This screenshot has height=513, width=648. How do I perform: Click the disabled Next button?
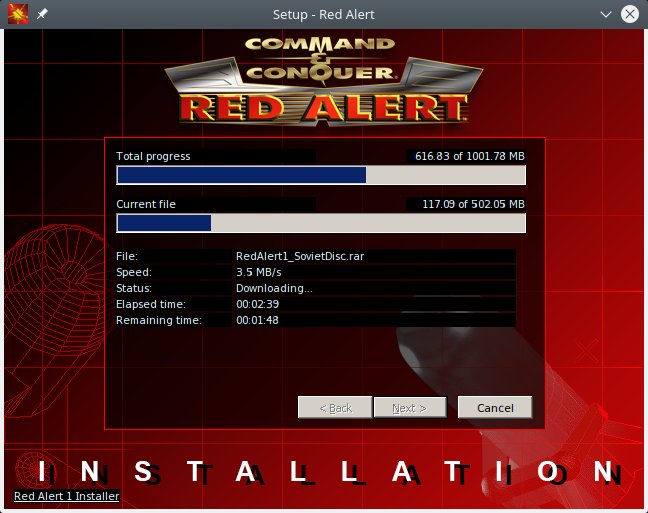(410, 408)
